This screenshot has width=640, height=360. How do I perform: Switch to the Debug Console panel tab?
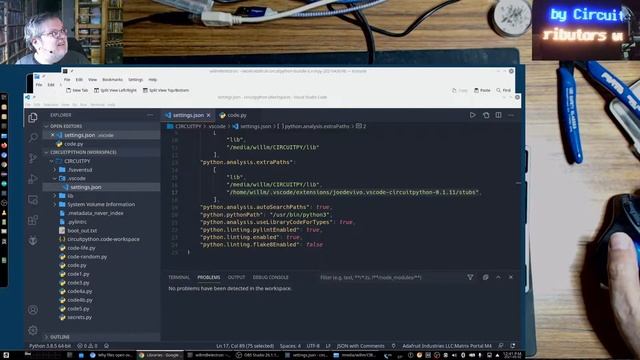tap(270, 277)
